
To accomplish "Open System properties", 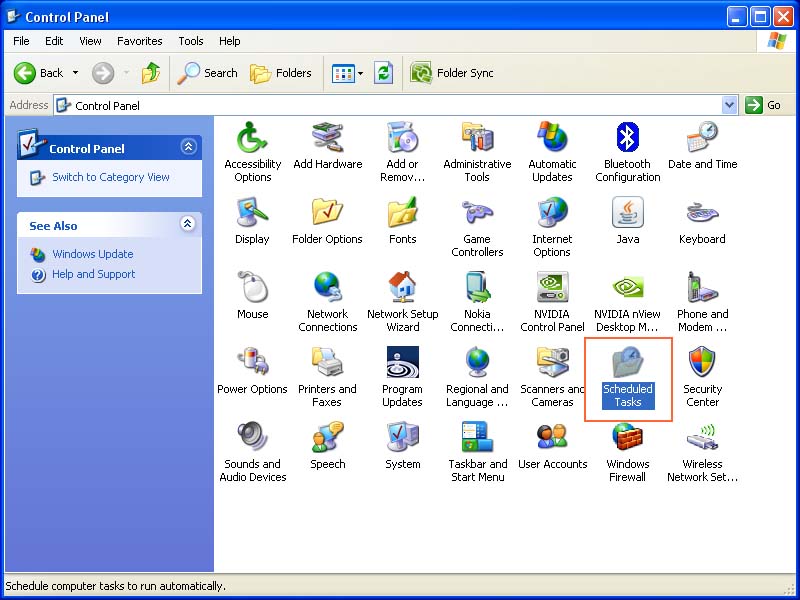I will click(x=403, y=445).
